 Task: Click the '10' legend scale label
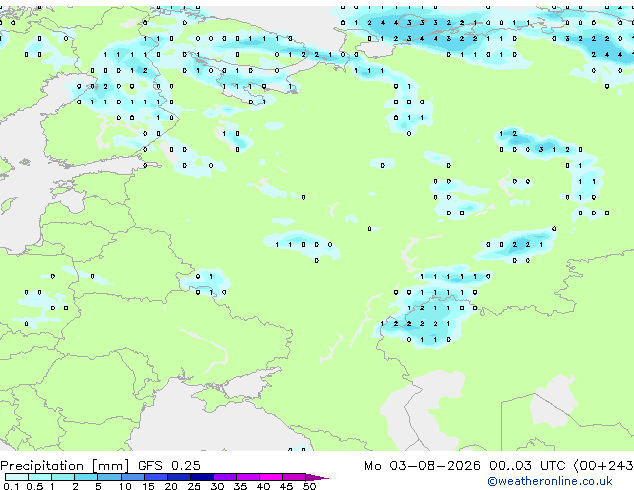pos(125,486)
